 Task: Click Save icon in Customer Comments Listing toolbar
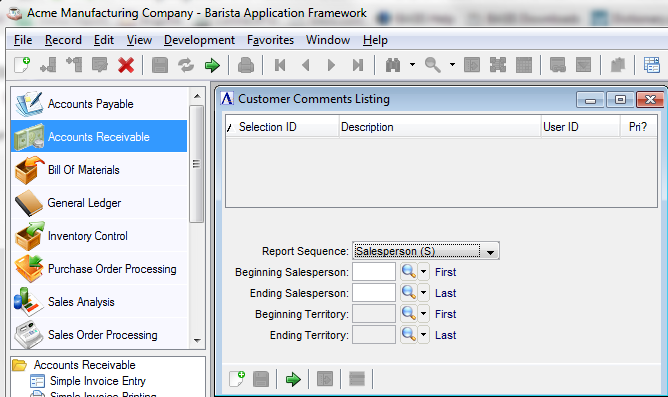pyautogui.click(x=261, y=379)
